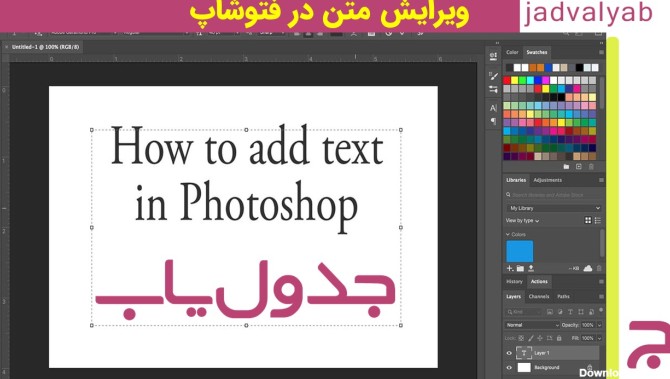The height and width of the screenshot is (379, 670).
Task: Open Swatches panel menu icon
Action: (601, 52)
